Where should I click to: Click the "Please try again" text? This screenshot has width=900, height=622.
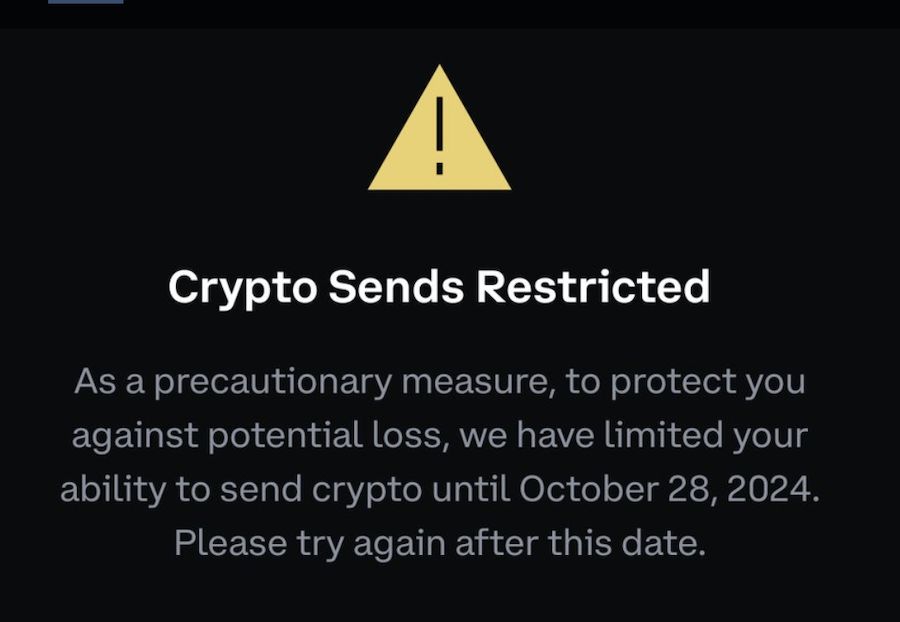pyautogui.click(x=311, y=545)
